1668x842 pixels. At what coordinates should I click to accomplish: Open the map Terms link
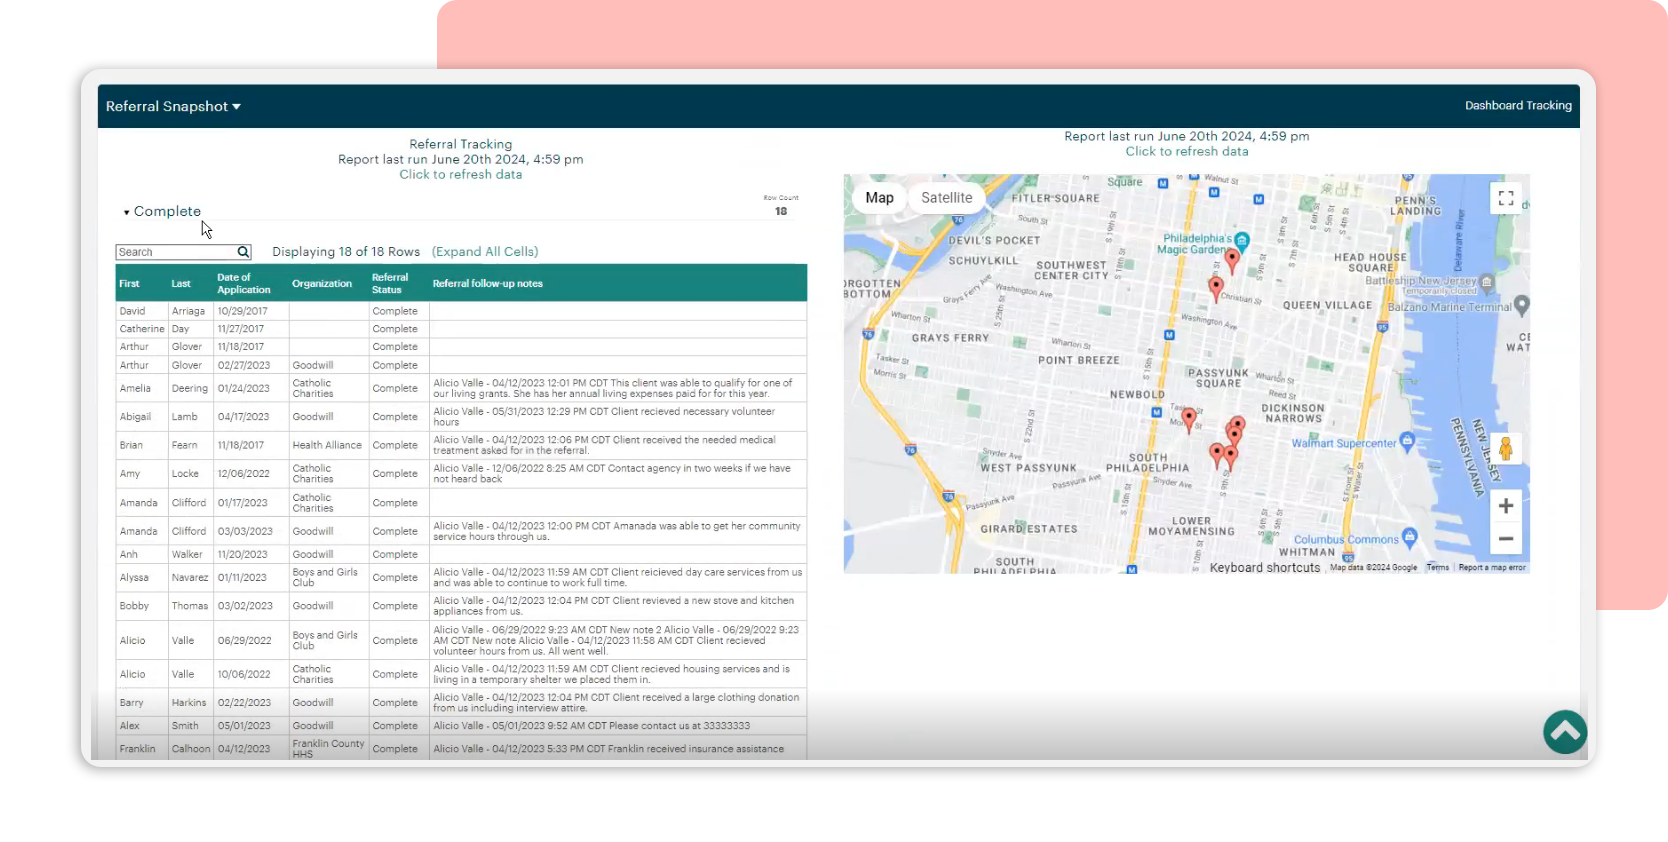pos(1438,567)
